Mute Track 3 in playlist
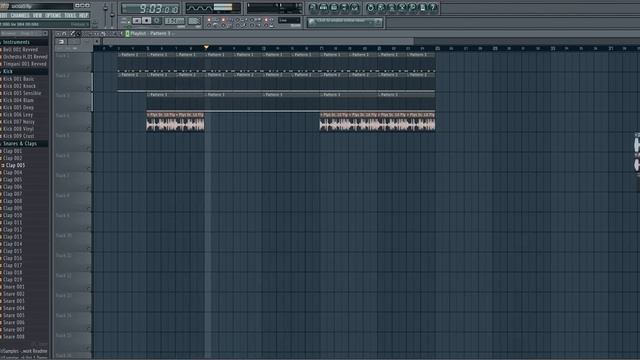This screenshot has height=360, width=640. point(89,109)
